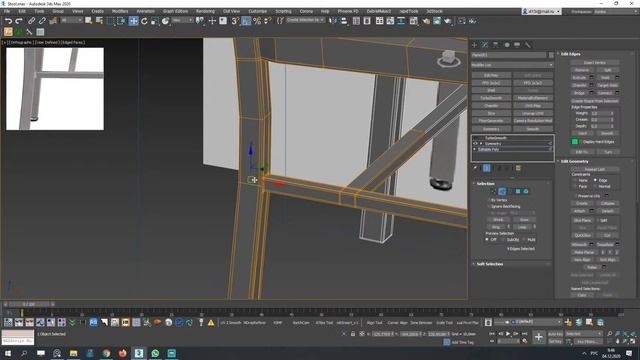Viewport: 640px width, 360px height.
Task: Toggle the Display Hard Edges checkbox
Action: [x=581, y=142]
